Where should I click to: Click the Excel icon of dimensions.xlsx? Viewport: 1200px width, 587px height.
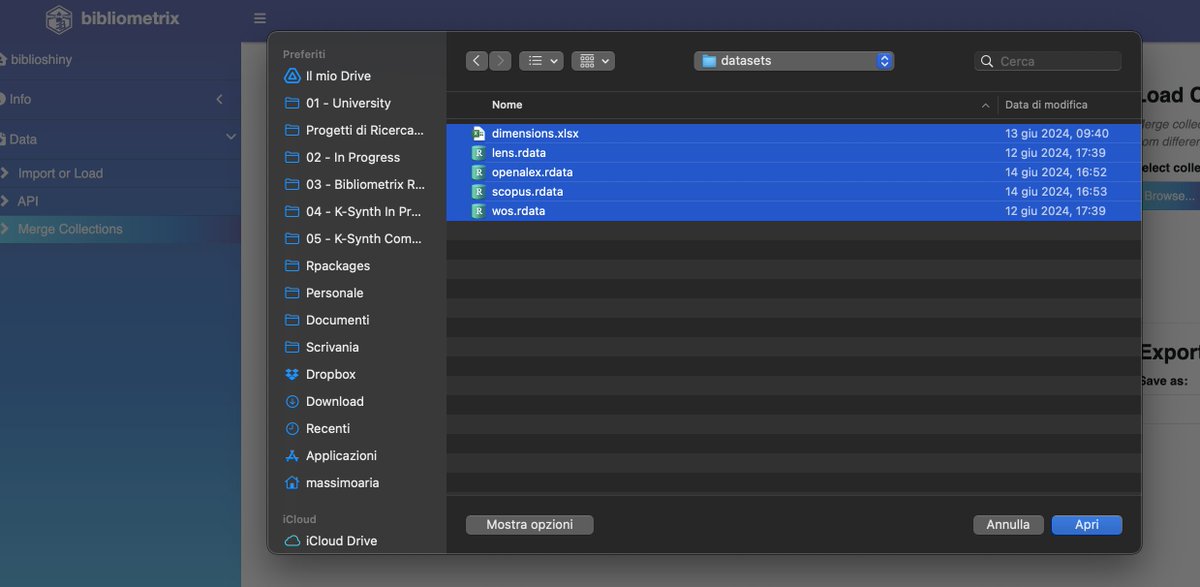pos(478,133)
